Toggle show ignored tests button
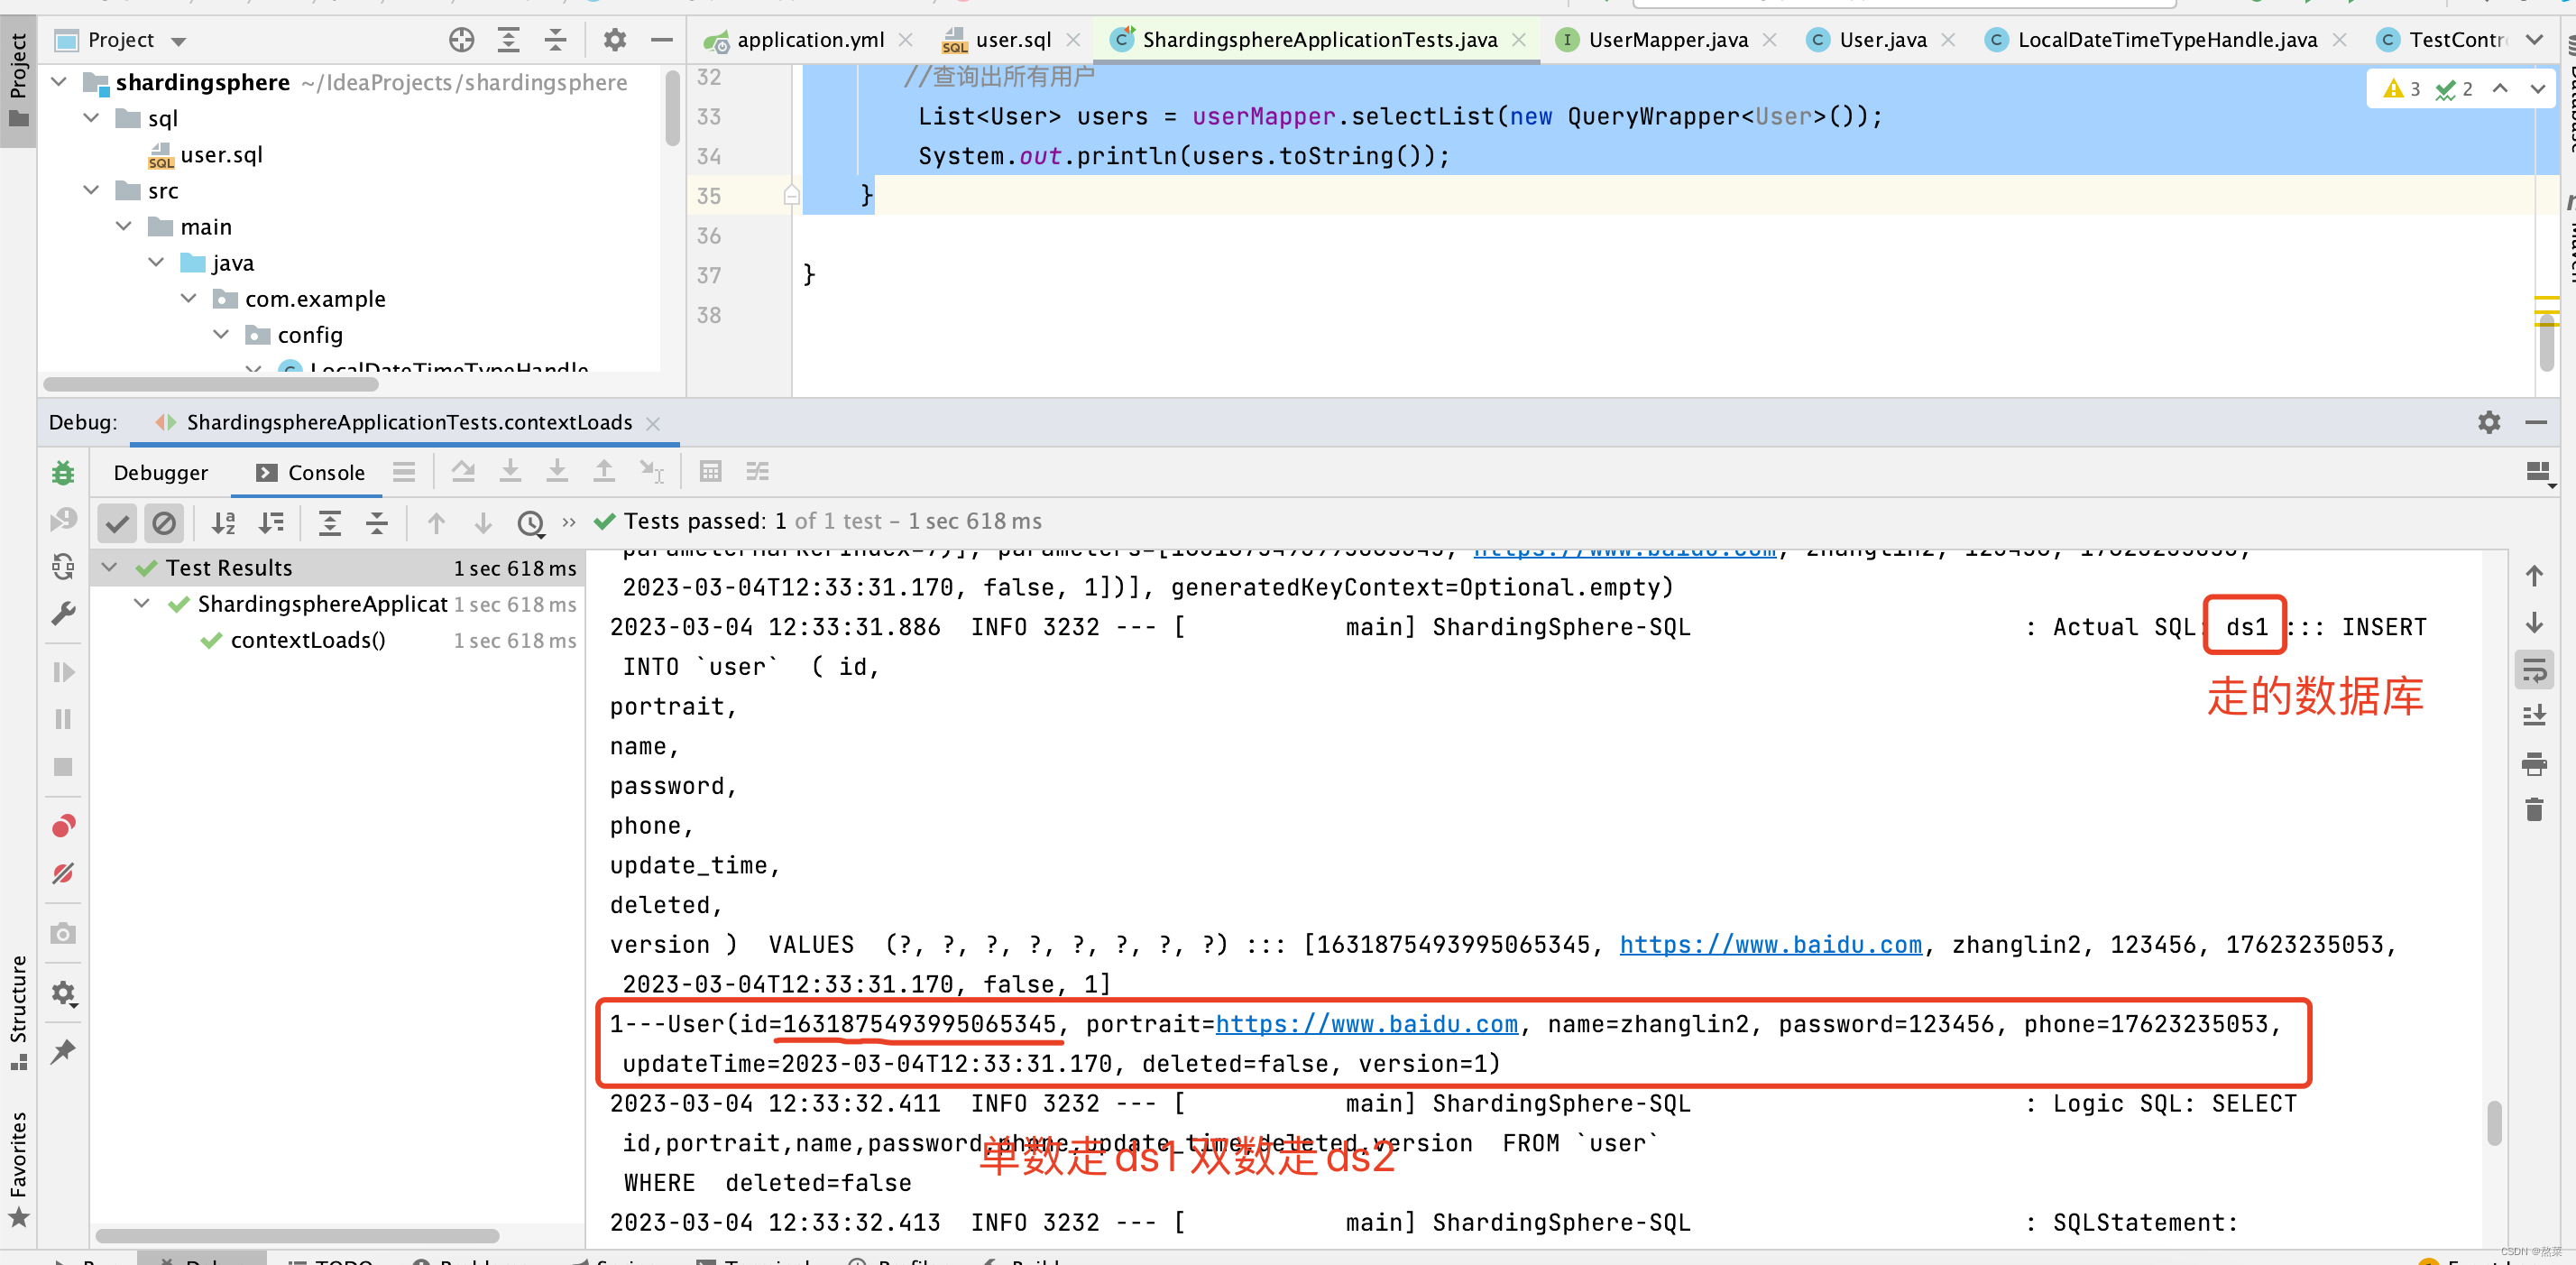 [164, 522]
